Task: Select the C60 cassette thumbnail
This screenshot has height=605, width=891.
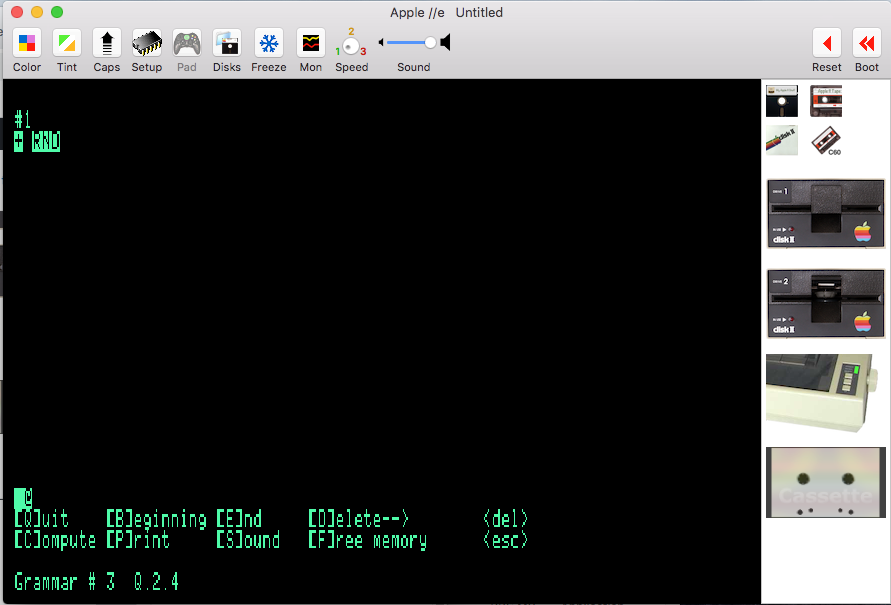Action: (x=826, y=140)
